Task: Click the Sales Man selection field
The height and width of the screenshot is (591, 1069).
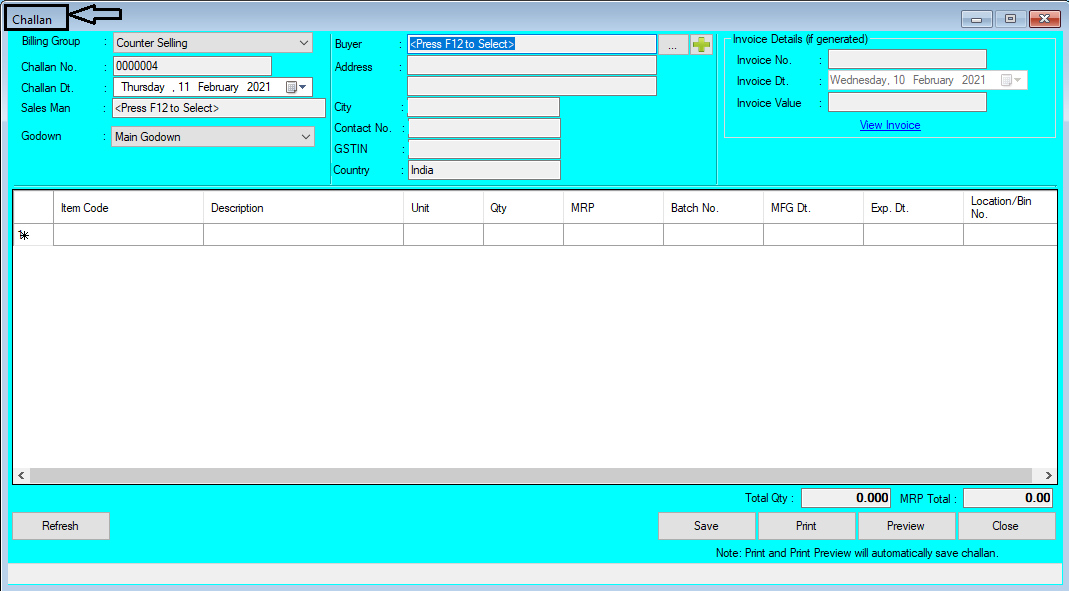Action: (x=211, y=107)
